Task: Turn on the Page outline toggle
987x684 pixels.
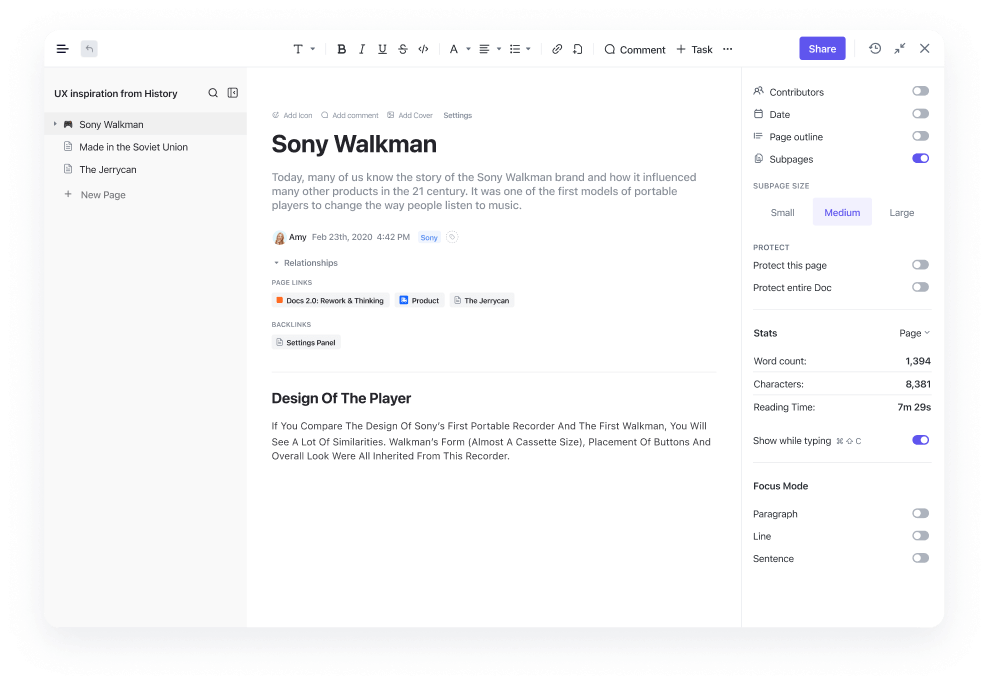Action: (x=919, y=136)
